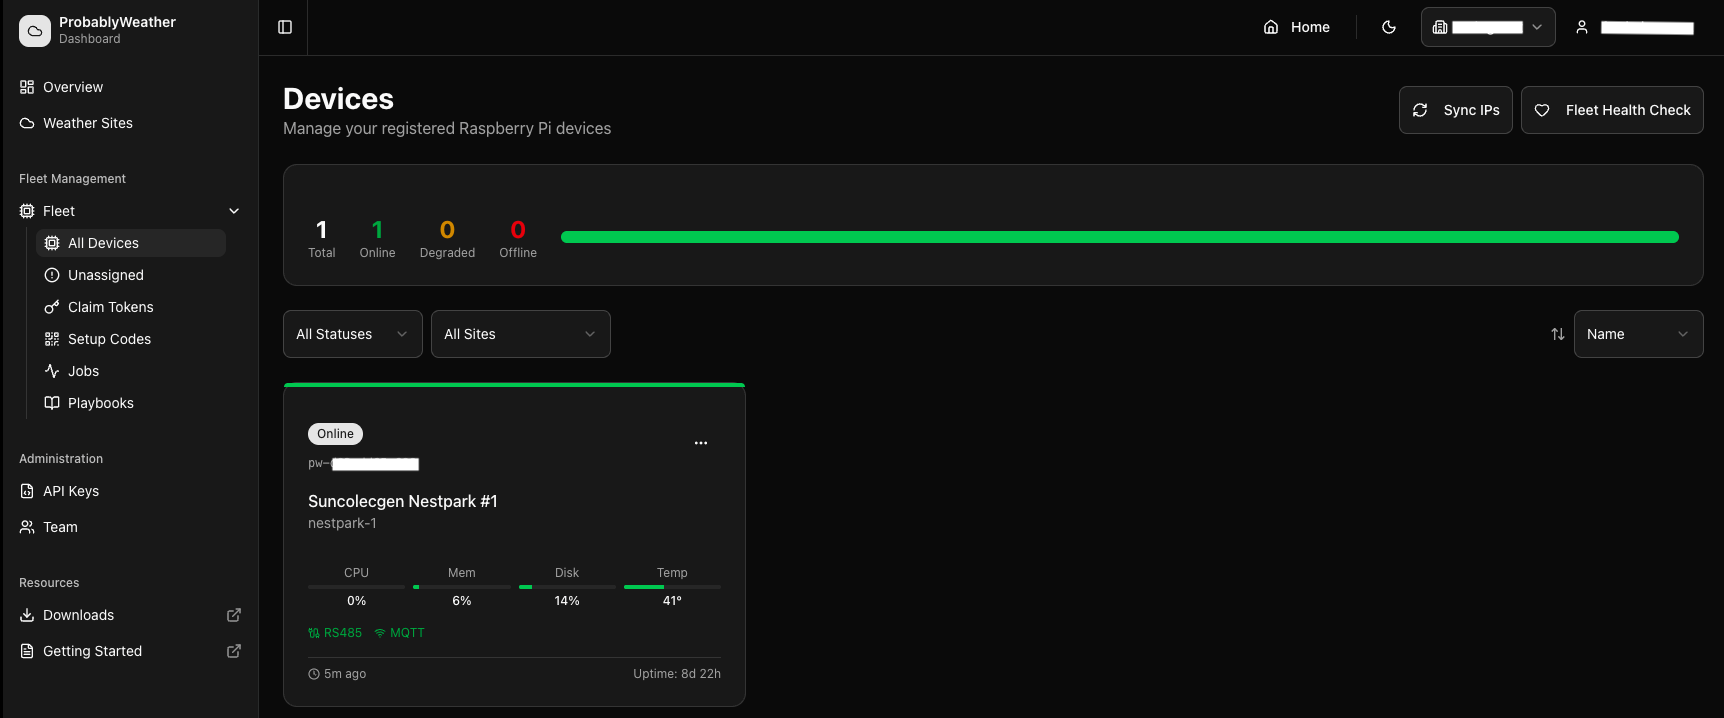This screenshot has width=1724, height=718.
Task: Collapse the Fleet section chevron
Action: click(234, 211)
